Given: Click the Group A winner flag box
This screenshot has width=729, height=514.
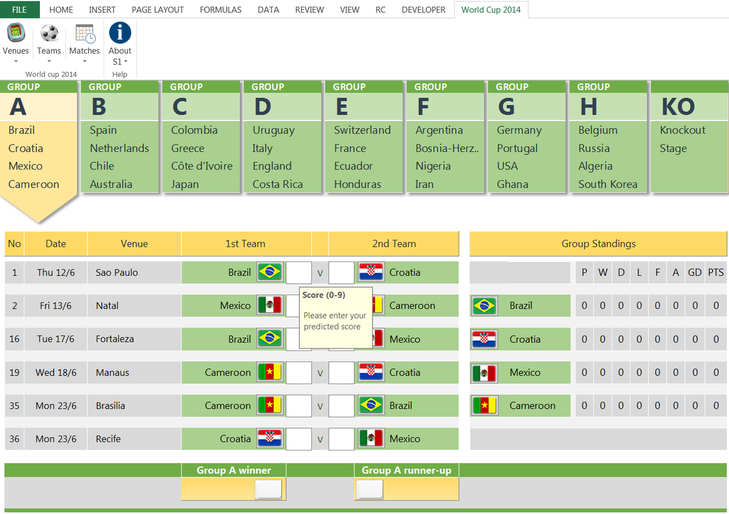Looking at the screenshot, I should (268, 489).
